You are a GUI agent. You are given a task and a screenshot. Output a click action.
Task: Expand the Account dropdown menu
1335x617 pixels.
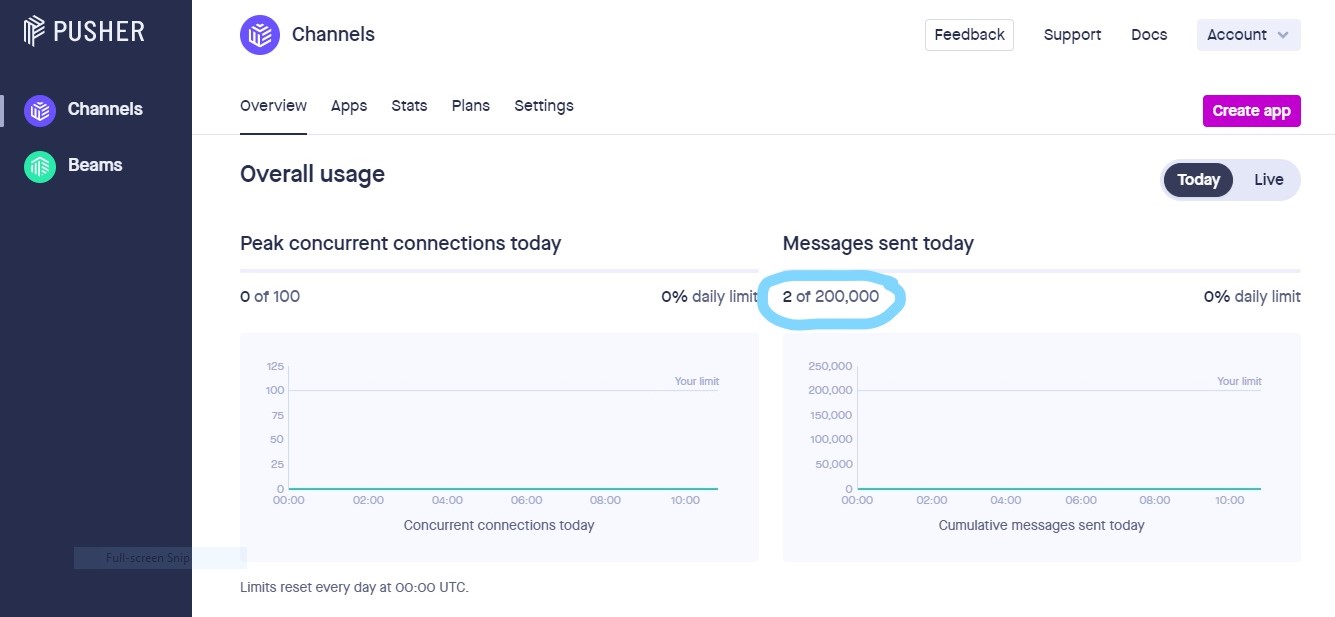pos(1248,35)
